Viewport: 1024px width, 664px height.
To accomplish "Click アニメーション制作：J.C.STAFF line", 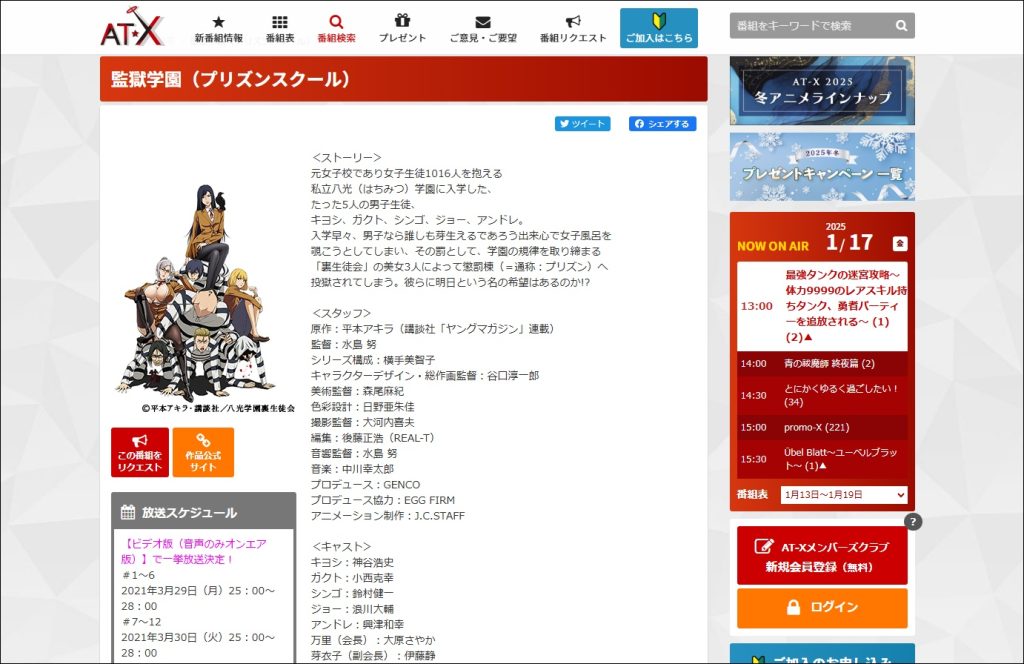I will click(388, 516).
